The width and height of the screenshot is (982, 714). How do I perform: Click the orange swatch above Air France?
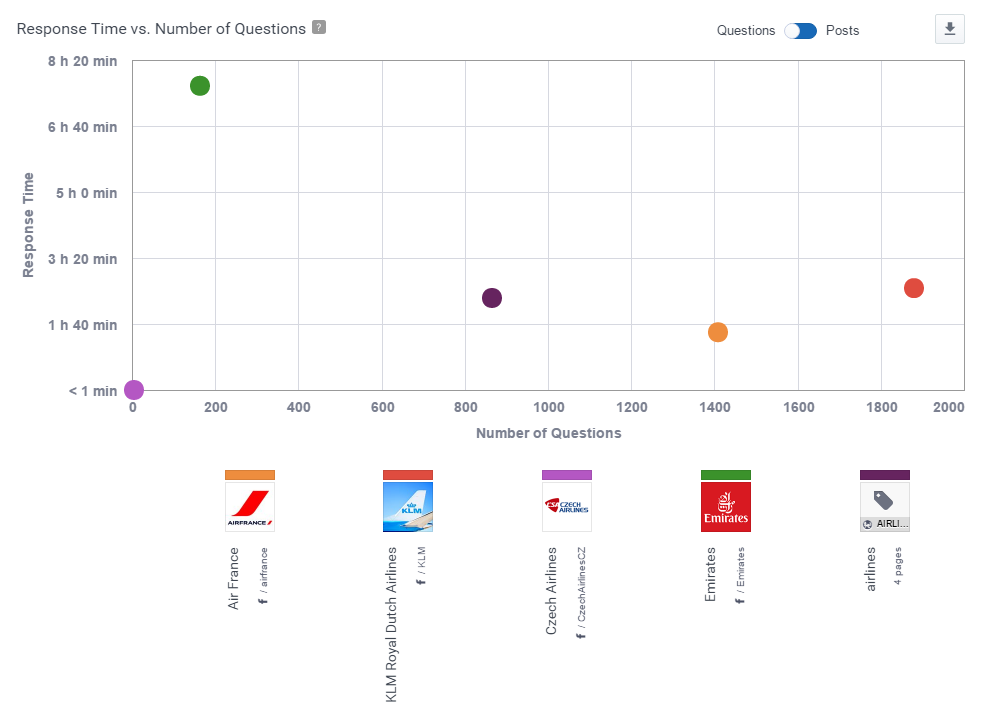(250, 475)
